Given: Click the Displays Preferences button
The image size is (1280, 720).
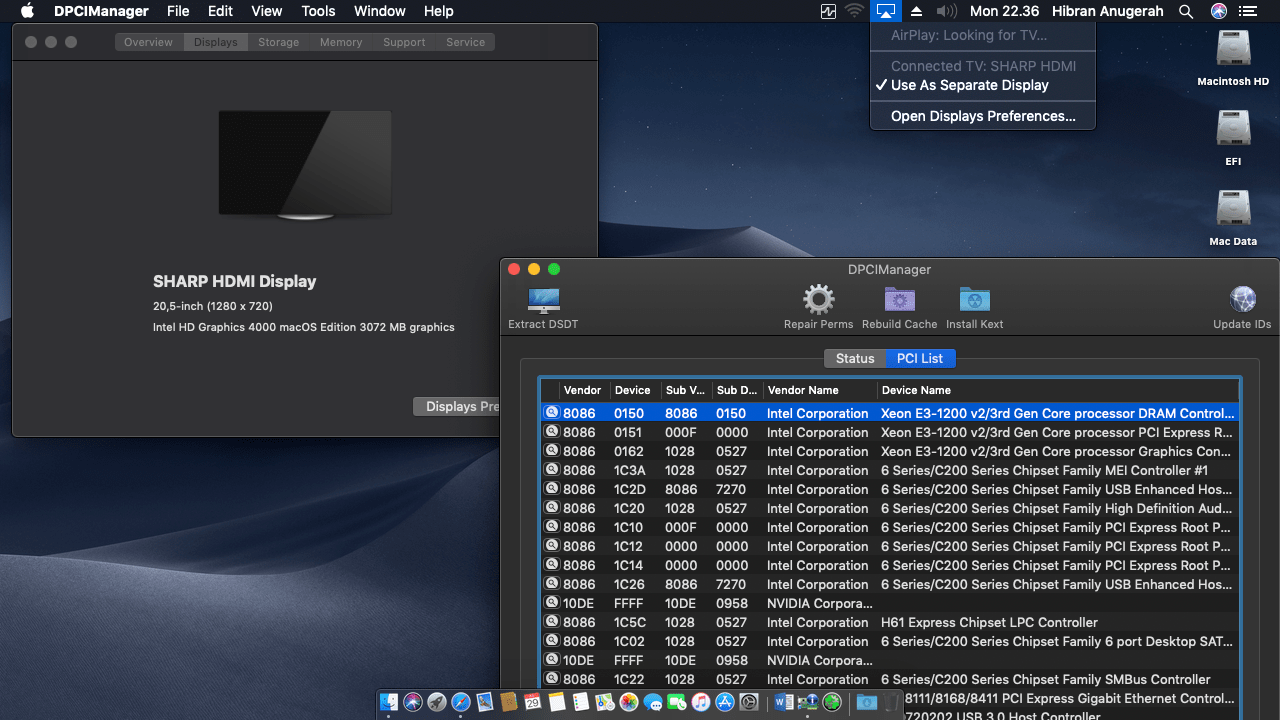Looking at the screenshot, I should tap(457, 406).
